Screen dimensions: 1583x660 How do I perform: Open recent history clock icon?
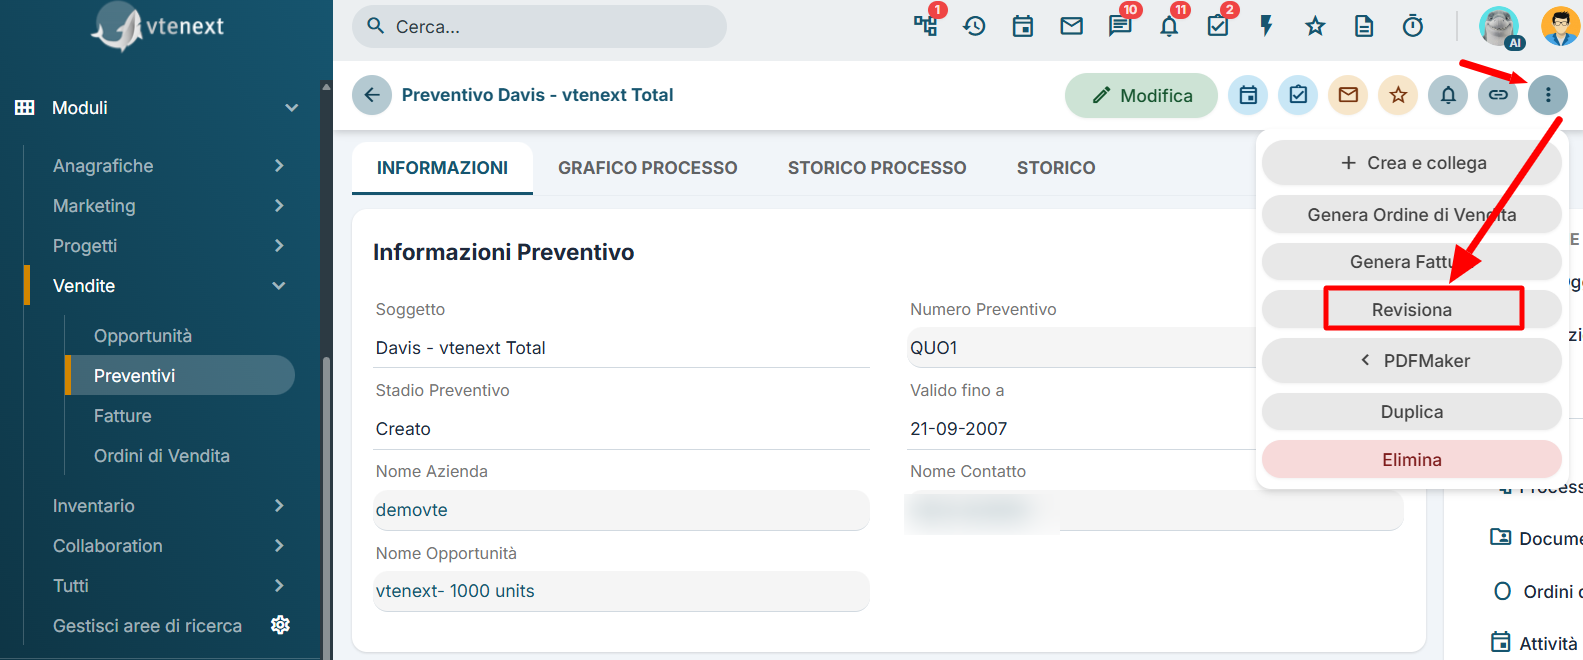tap(974, 26)
